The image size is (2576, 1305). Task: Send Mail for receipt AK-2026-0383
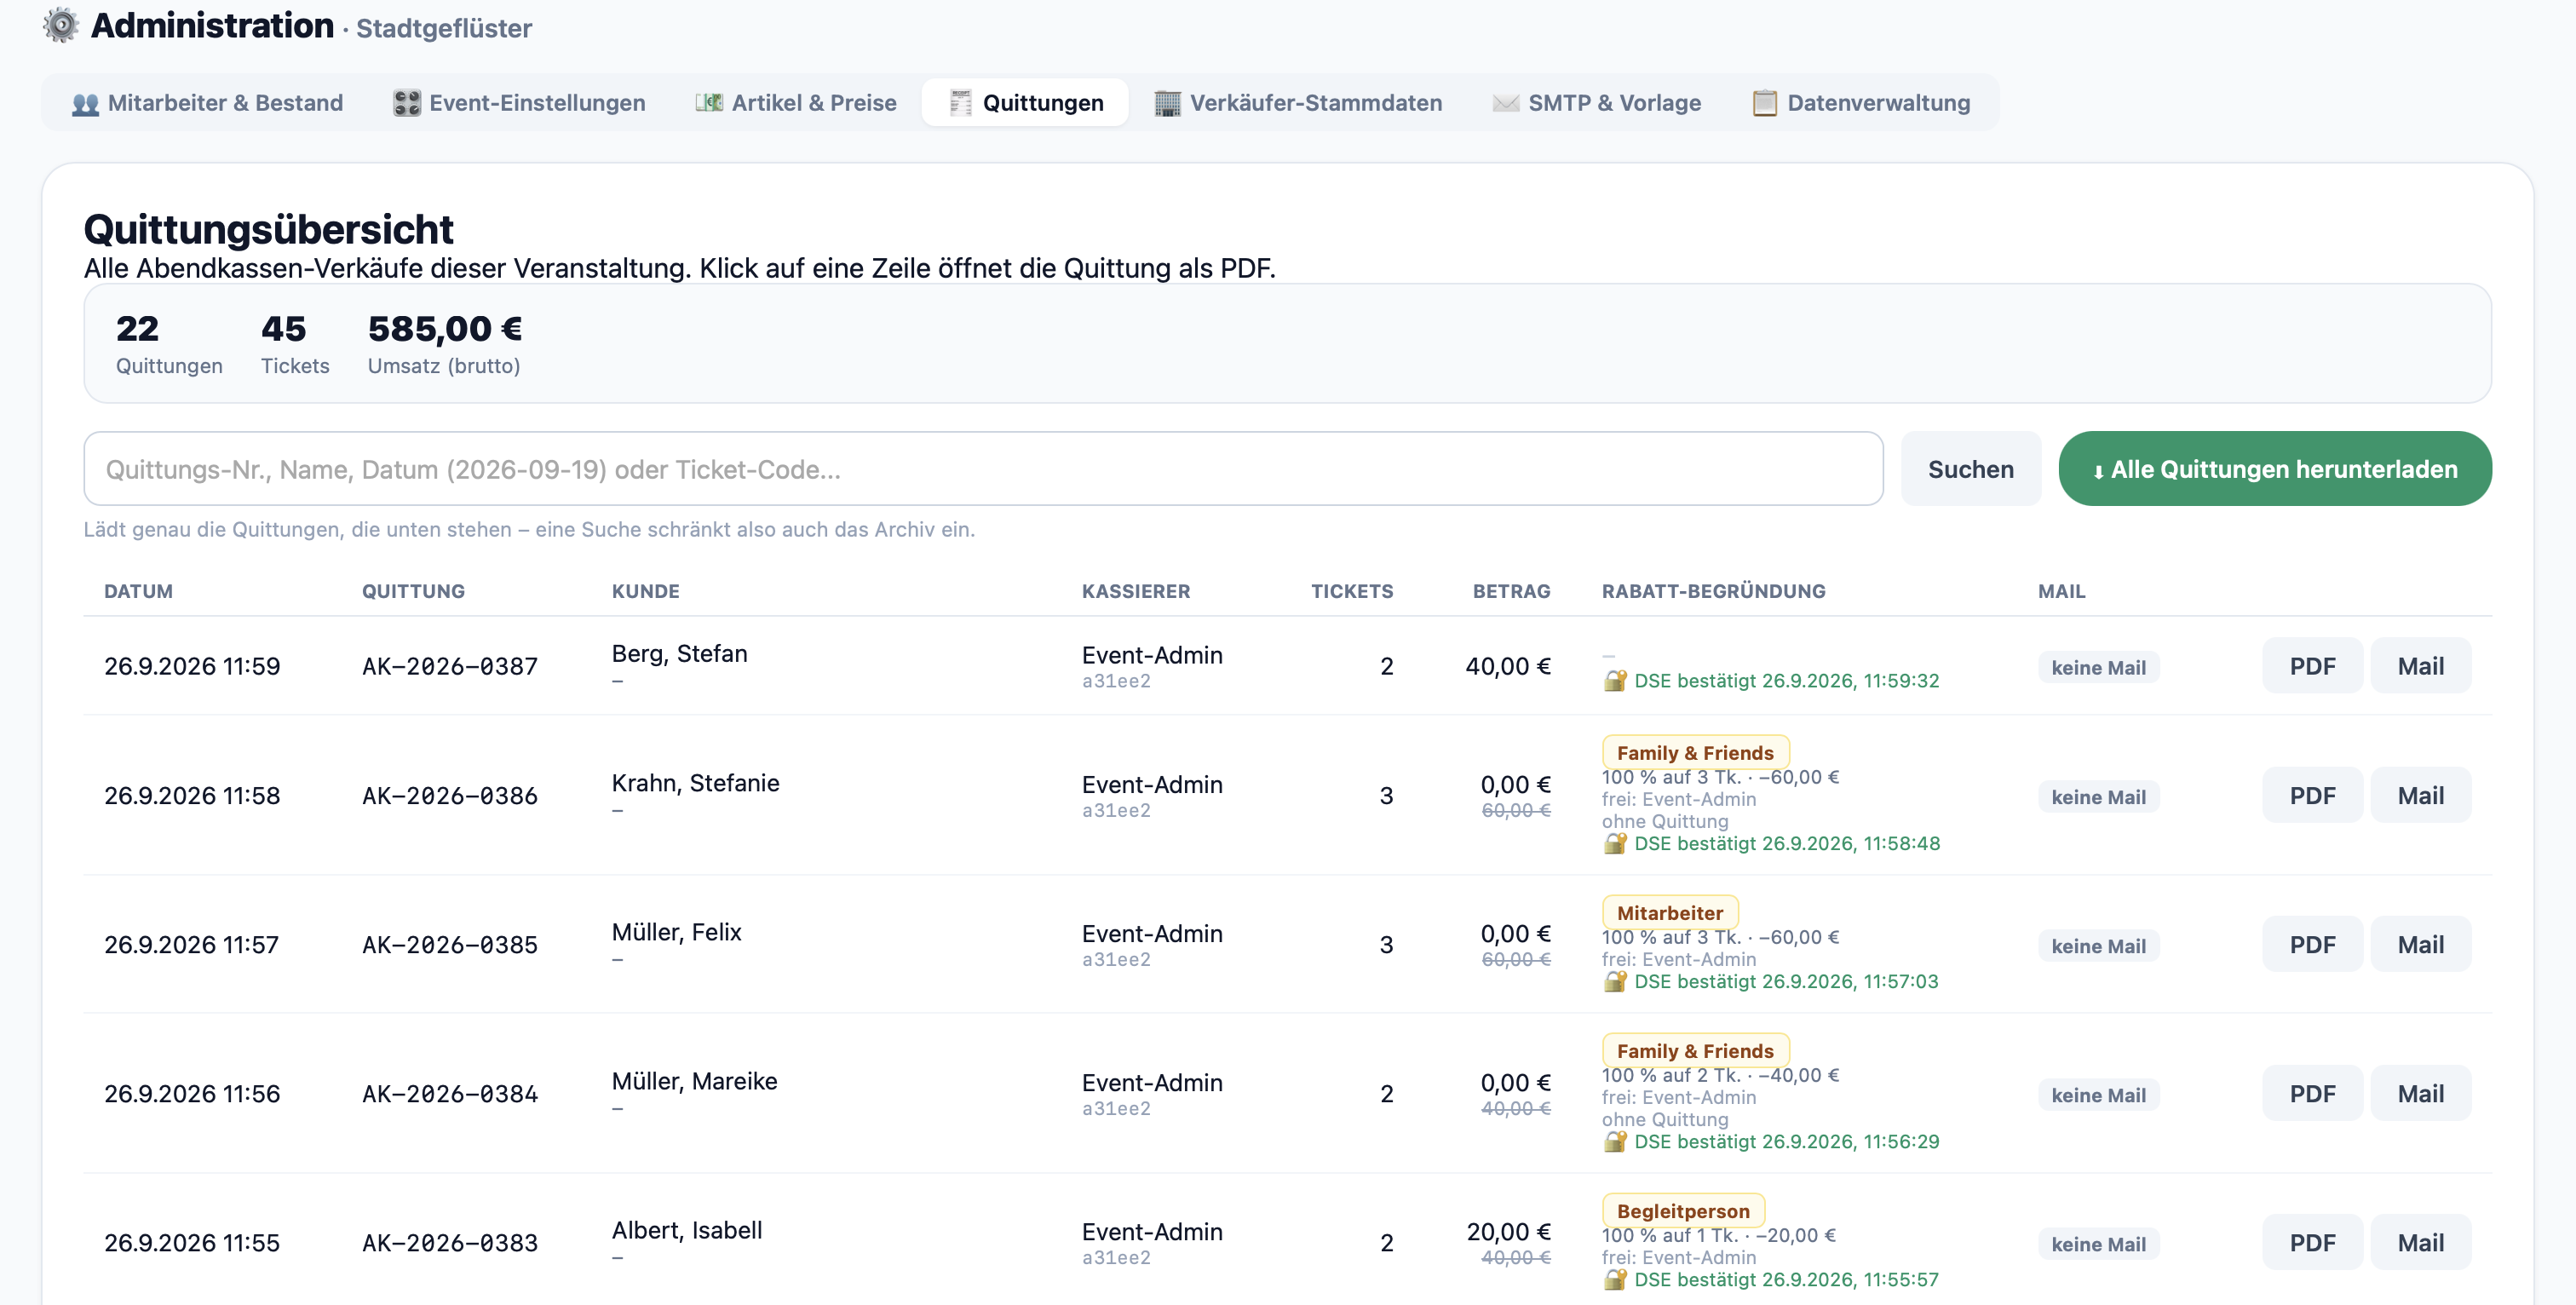pyautogui.click(x=2420, y=1242)
